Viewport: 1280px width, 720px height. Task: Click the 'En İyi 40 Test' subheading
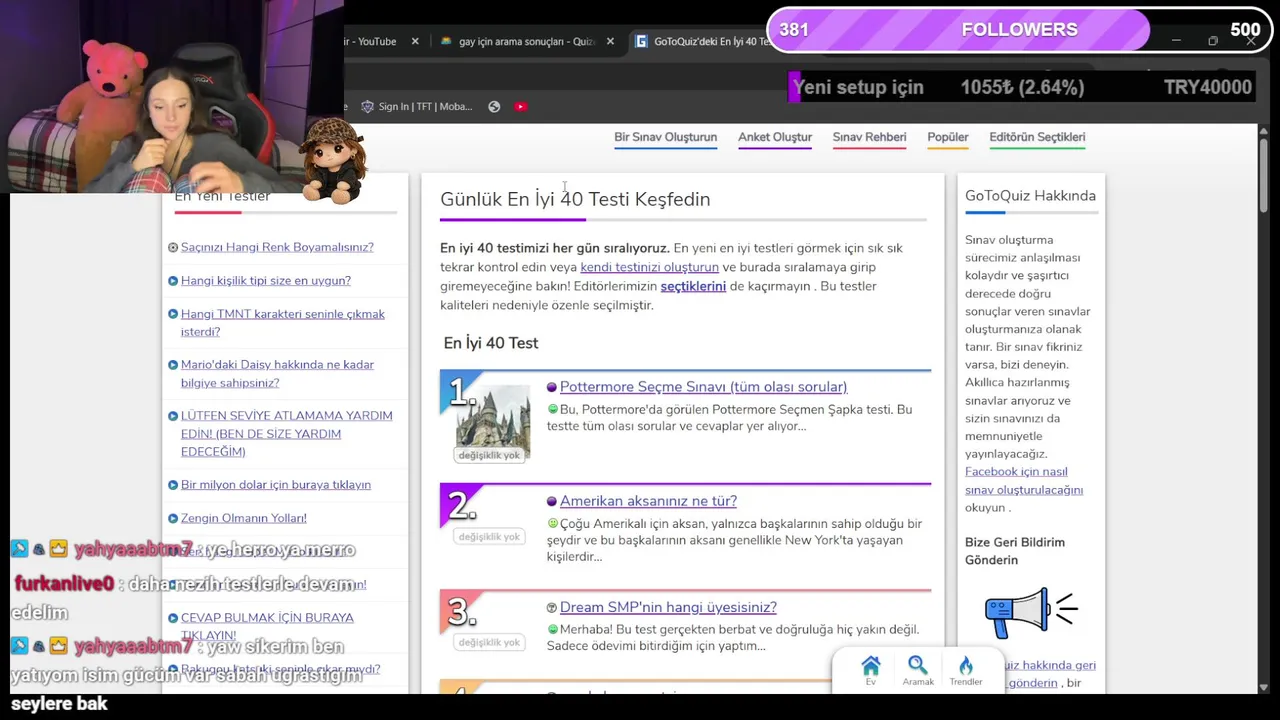(491, 343)
